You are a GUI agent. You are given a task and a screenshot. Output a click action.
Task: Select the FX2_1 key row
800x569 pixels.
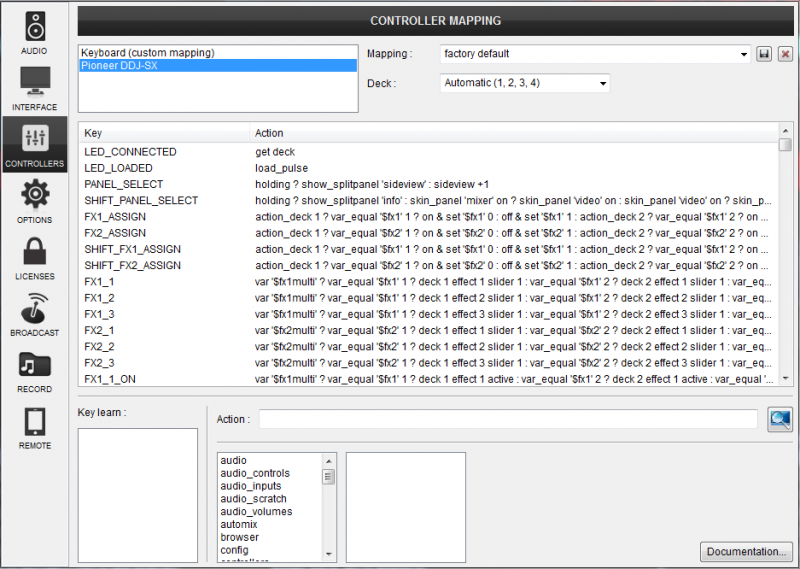[x=429, y=331]
